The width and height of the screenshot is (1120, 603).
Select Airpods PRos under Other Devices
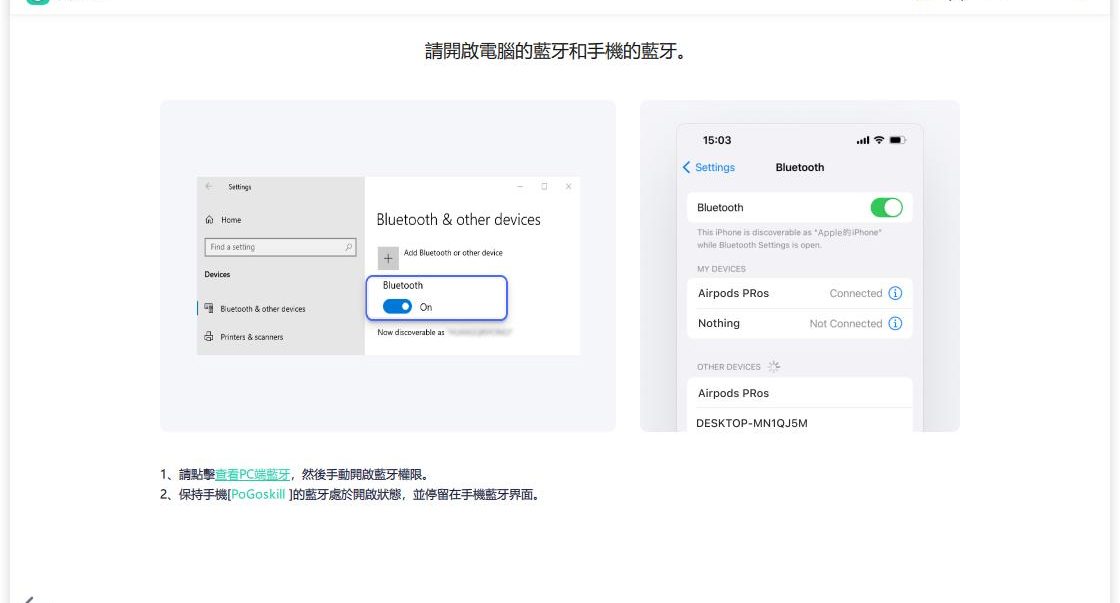click(734, 393)
